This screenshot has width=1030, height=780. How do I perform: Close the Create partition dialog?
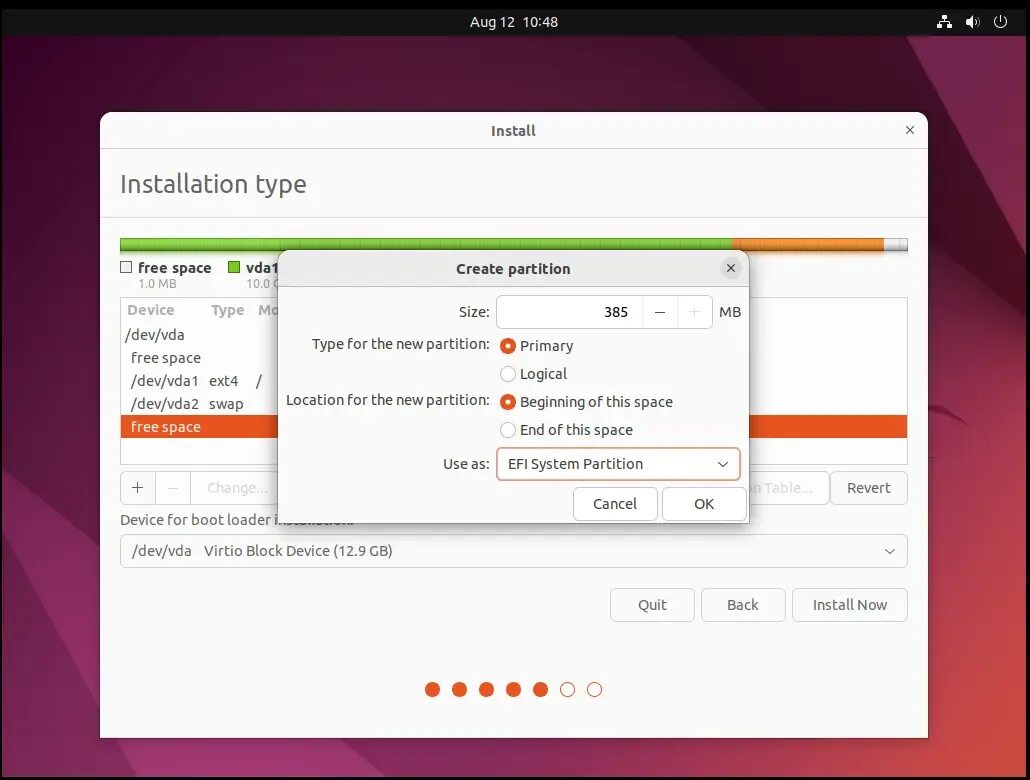(730, 268)
